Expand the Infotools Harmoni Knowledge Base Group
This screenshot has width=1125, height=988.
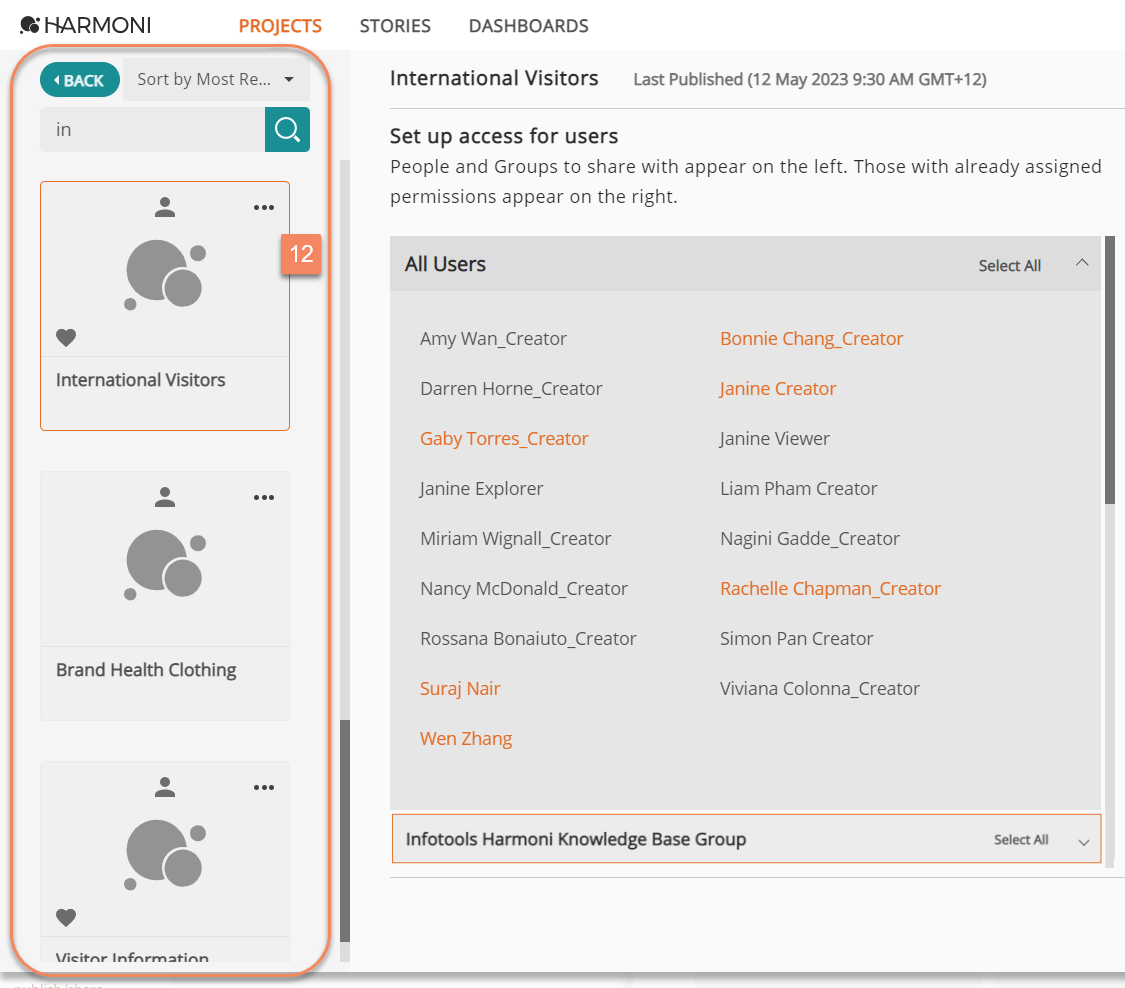point(1083,842)
